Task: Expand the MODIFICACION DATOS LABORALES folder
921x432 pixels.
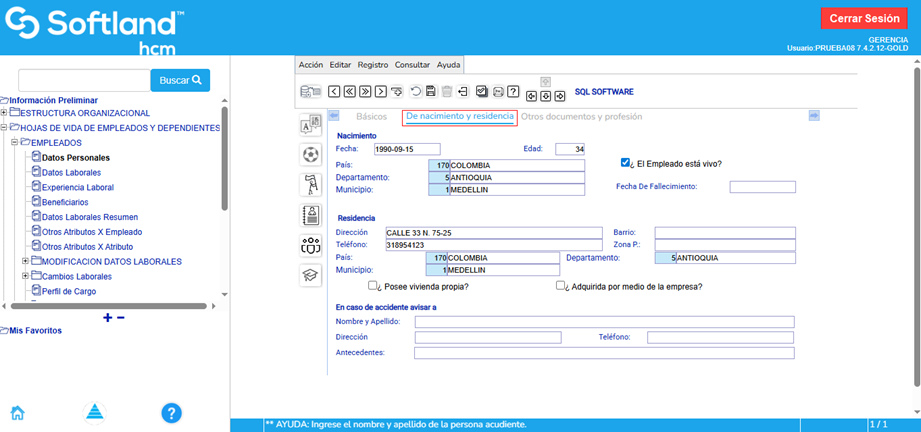Action: 26,261
